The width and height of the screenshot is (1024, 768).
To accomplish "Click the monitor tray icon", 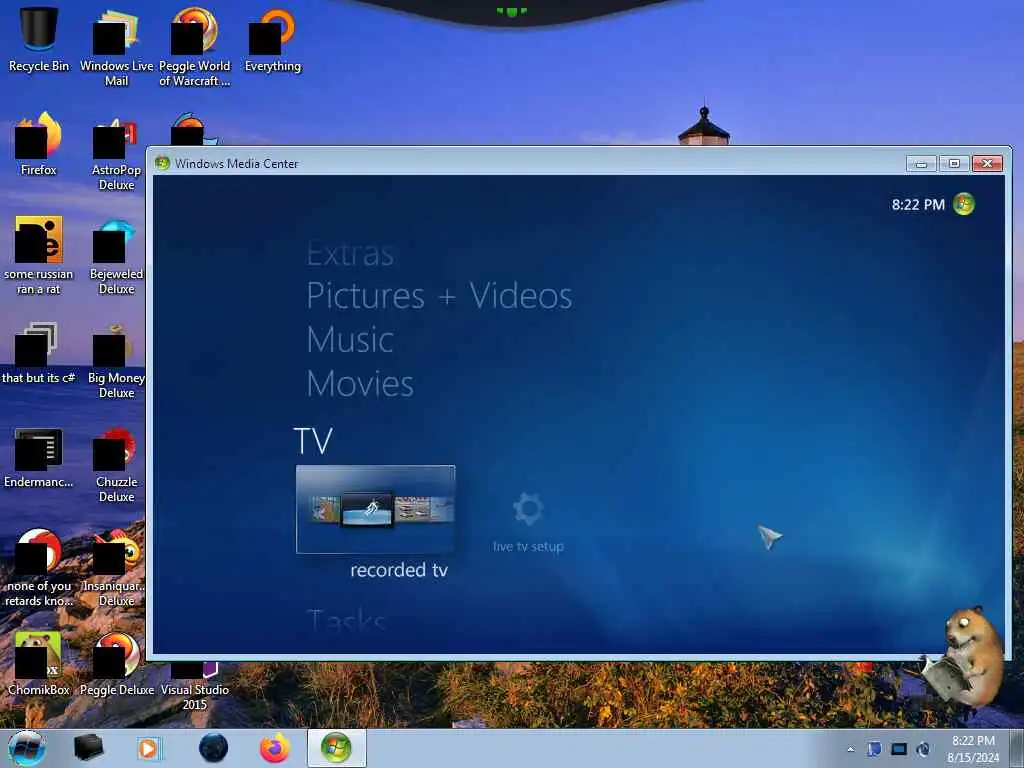I will [x=899, y=749].
